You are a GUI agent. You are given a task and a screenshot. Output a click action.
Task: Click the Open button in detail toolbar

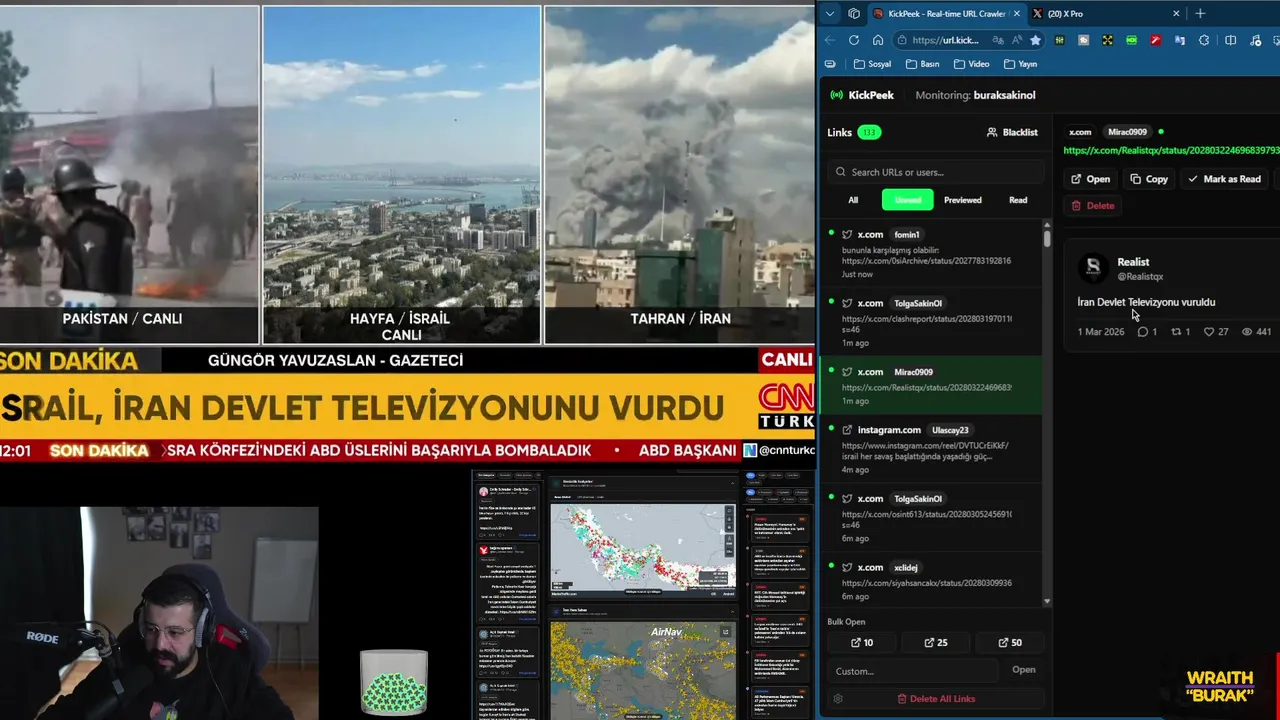click(x=1090, y=179)
